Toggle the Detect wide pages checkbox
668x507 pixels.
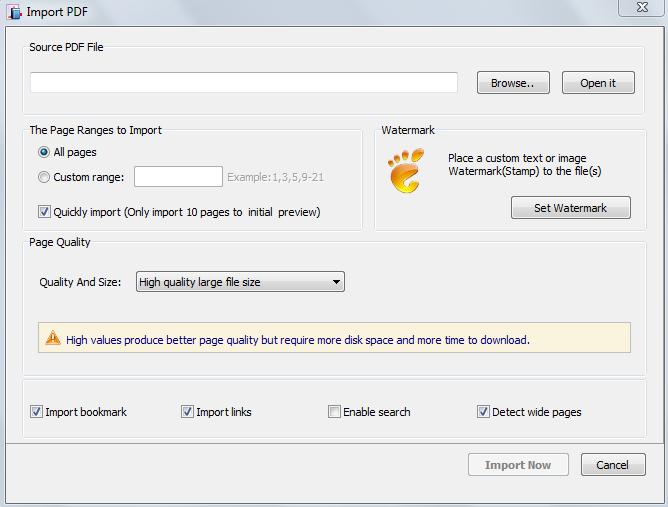pyautogui.click(x=484, y=412)
